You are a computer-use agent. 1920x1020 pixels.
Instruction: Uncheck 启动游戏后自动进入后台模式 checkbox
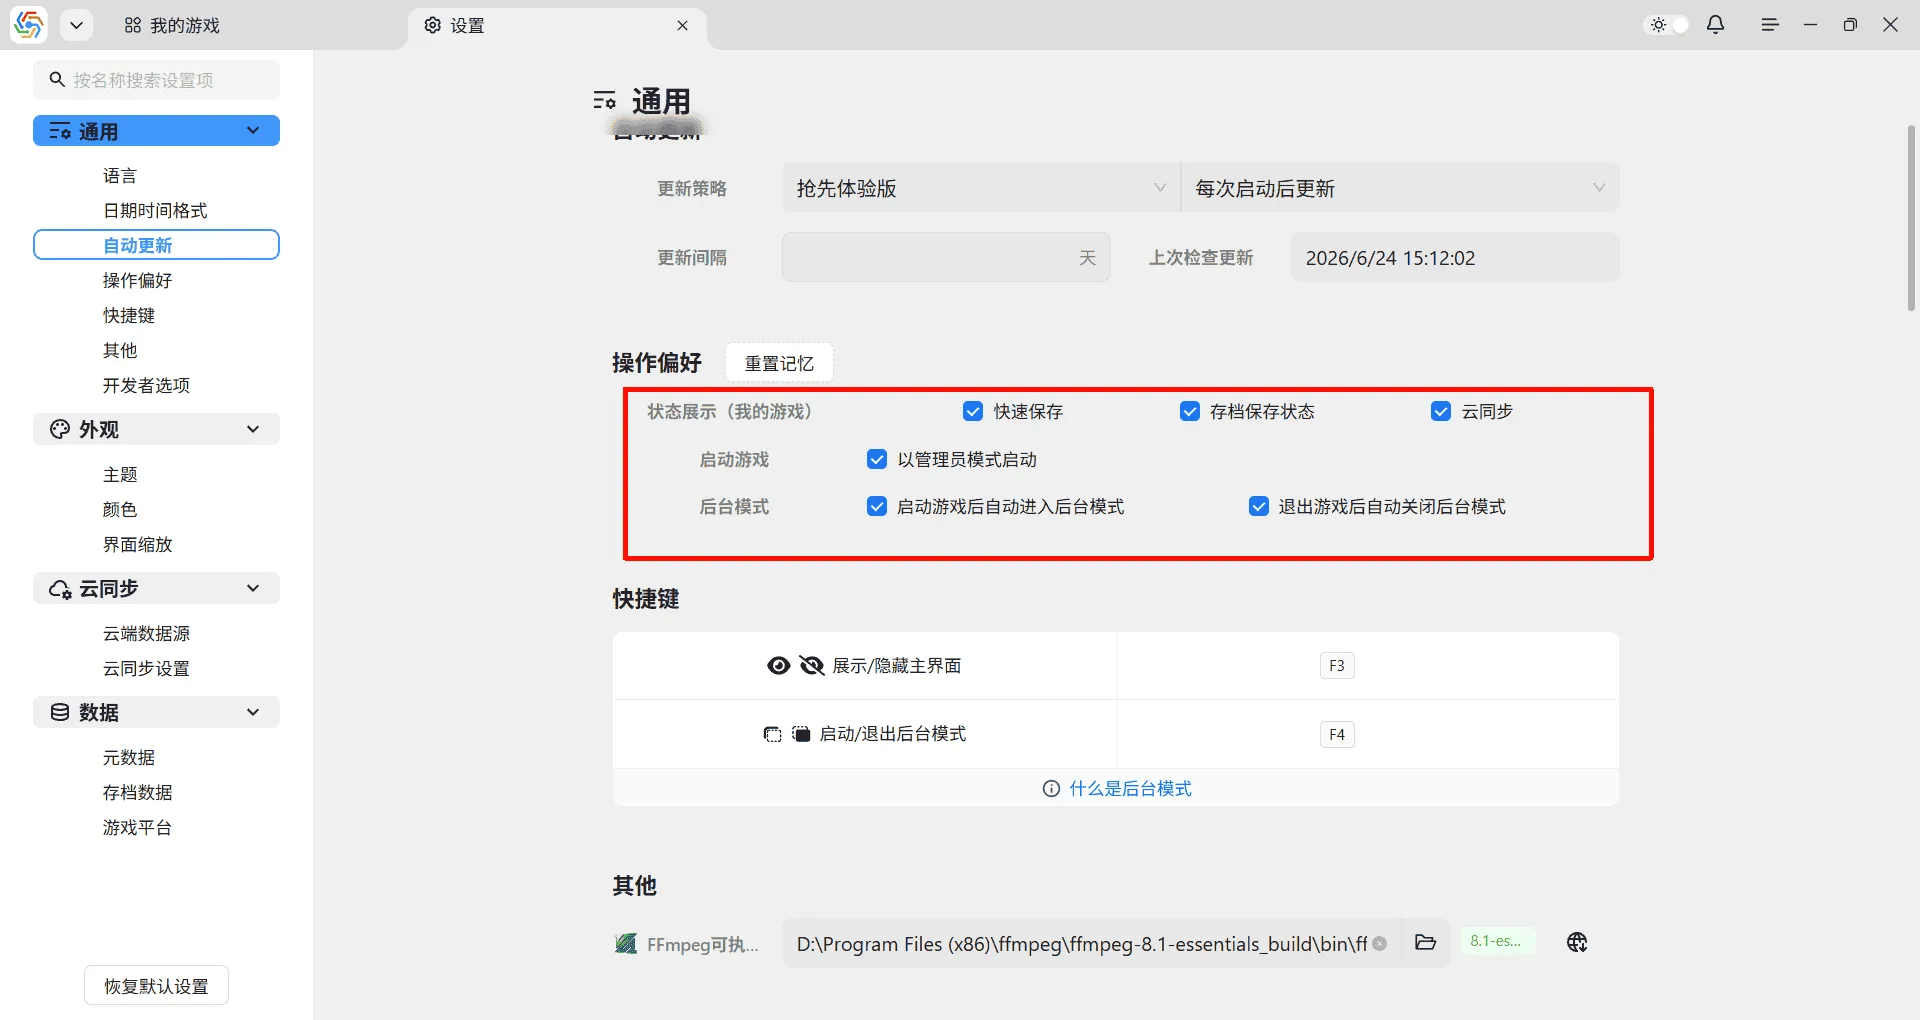(x=877, y=506)
